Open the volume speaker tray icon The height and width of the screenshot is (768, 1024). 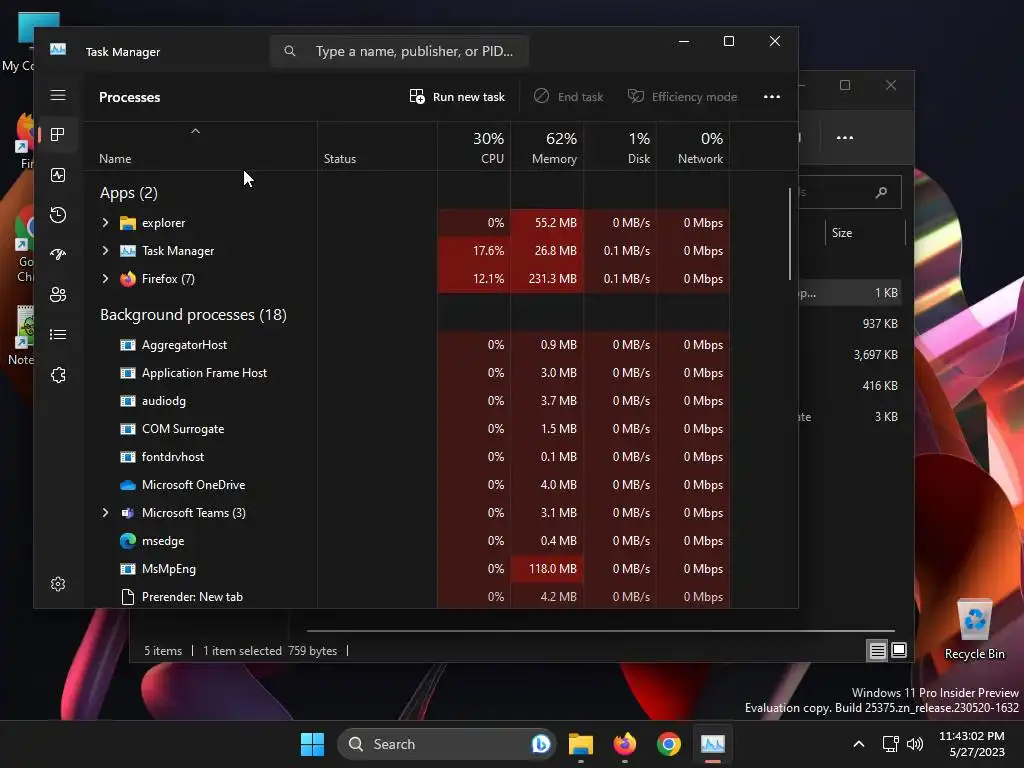pyautogui.click(x=915, y=744)
